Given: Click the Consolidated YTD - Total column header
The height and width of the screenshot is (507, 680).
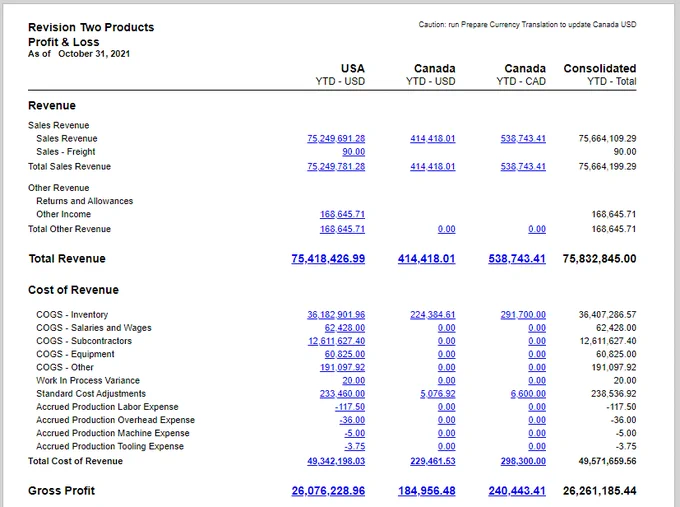Looking at the screenshot, I should click(x=600, y=75).
